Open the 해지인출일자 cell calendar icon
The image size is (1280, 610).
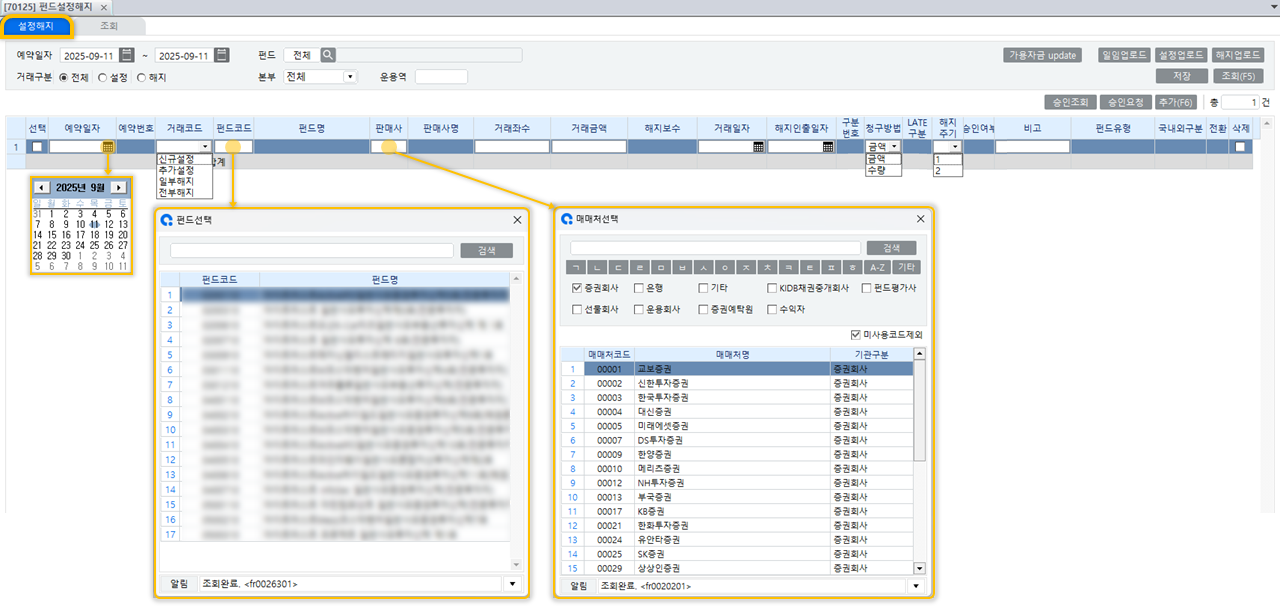(828, 147)
